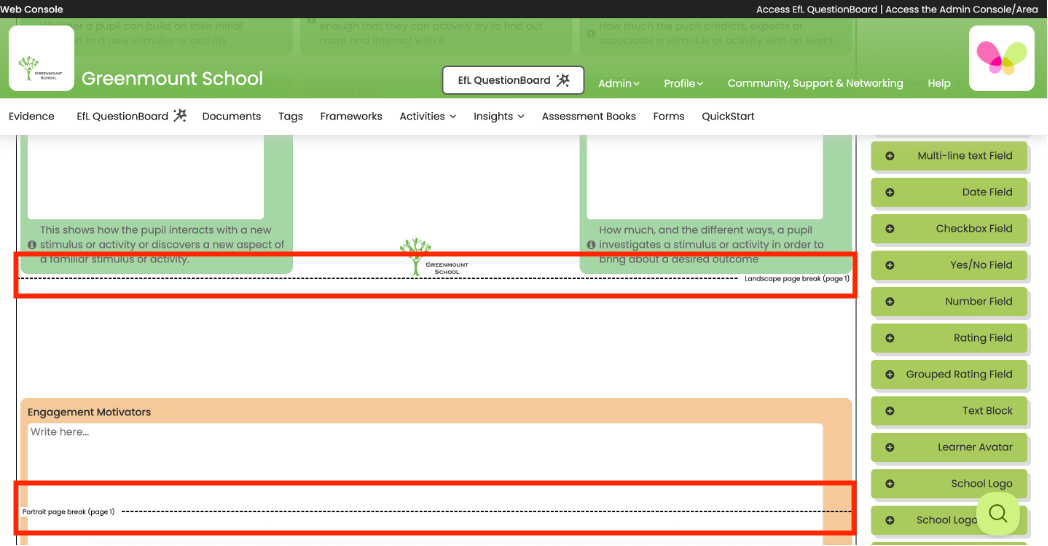Add a Yes/No Field
This screenshot has width=1048, height=546.
pyautogui.click(x=949, y=265)
